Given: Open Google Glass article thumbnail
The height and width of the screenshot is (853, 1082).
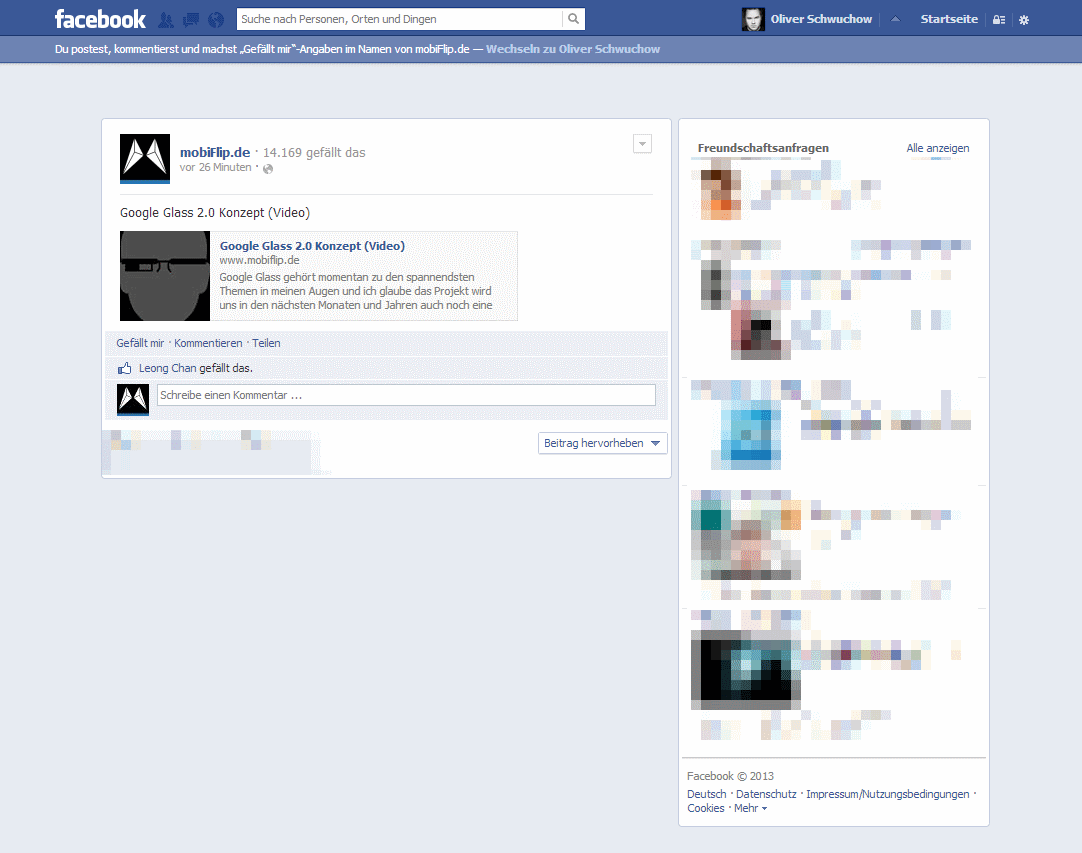Looking at the screenshot, I should 165,276.
